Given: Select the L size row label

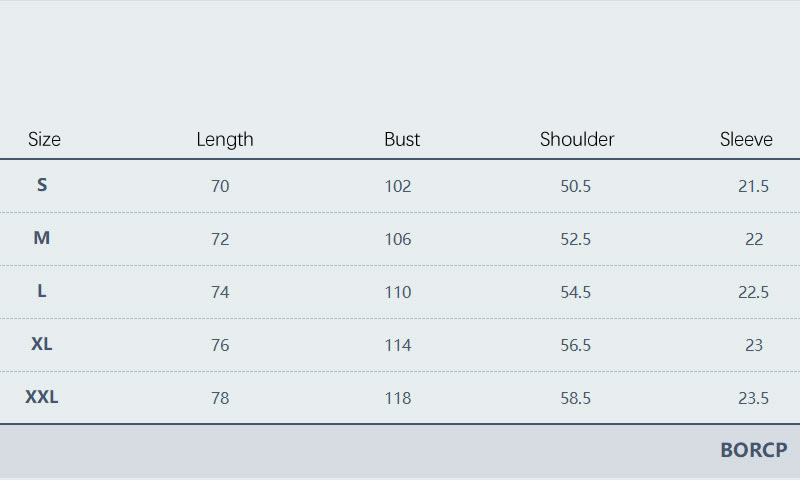Looking at the screenshot, I should [x=42, y=291].
